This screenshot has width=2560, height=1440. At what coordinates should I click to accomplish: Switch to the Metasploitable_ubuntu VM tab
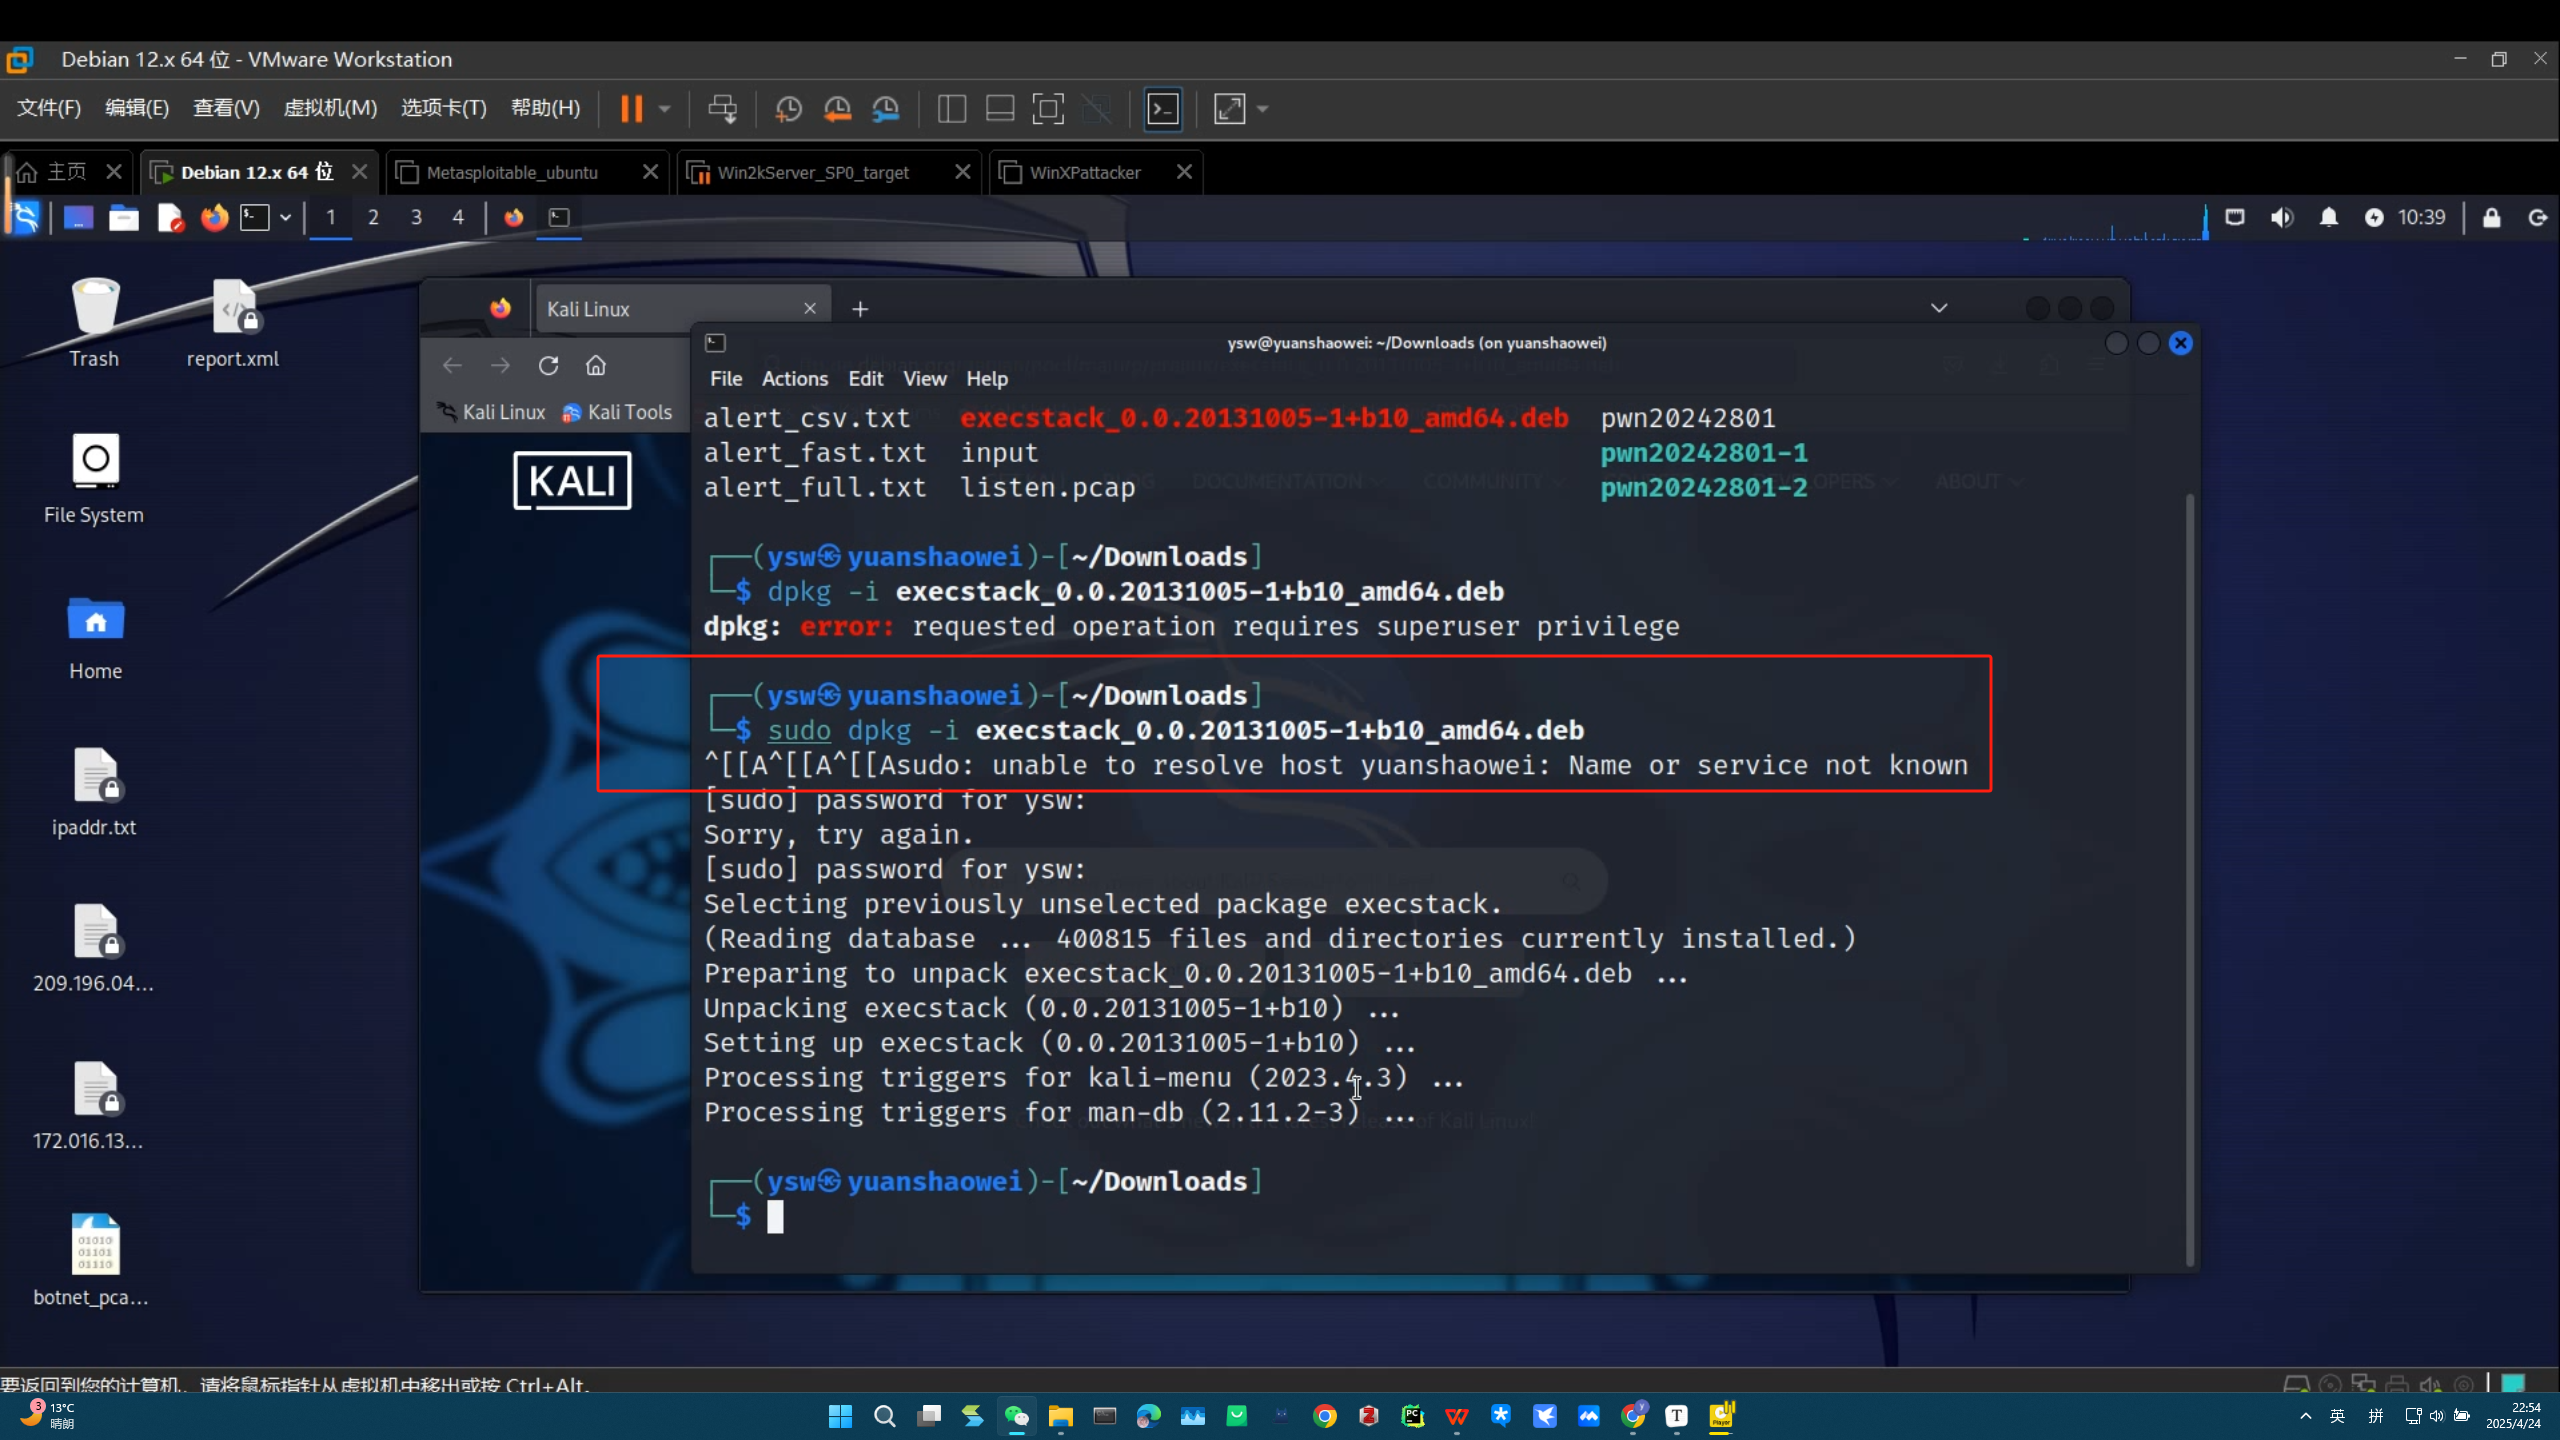point(512,172)
